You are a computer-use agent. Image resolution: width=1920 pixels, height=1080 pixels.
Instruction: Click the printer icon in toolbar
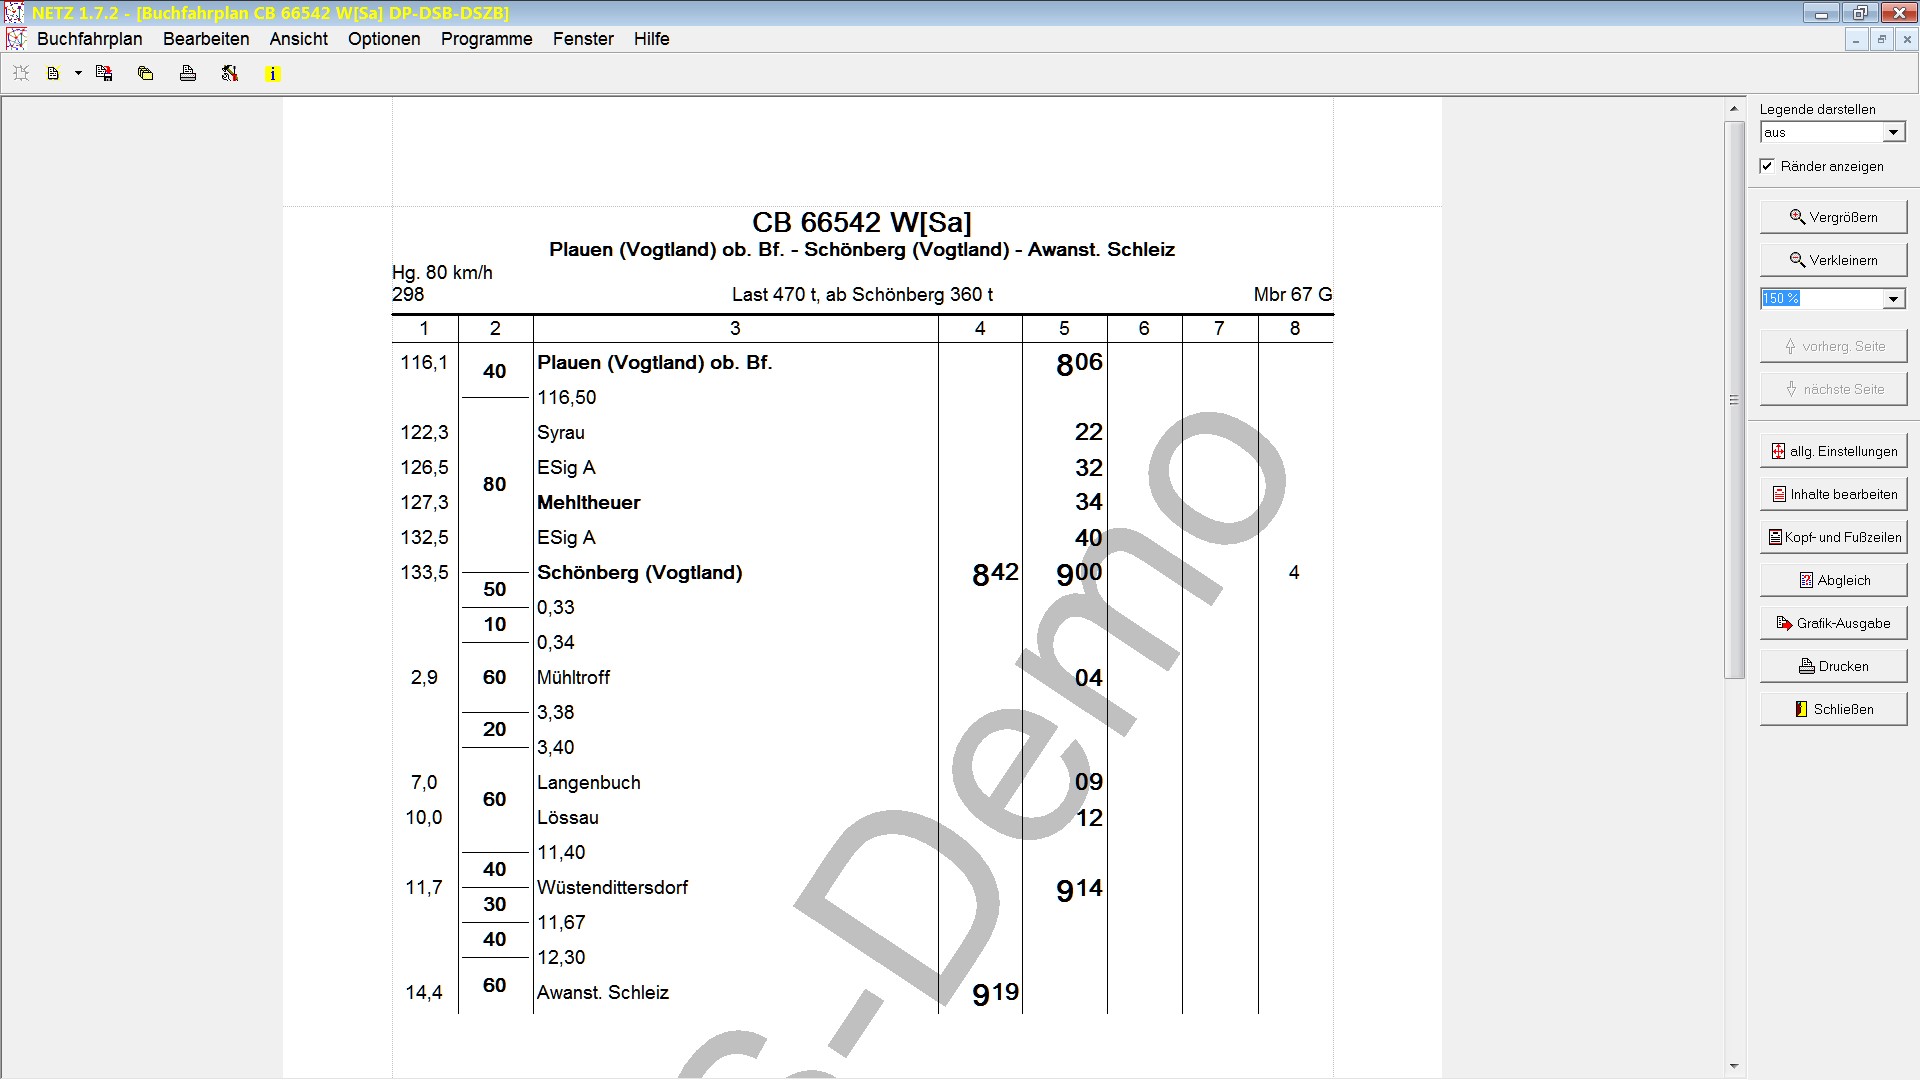tap(188, 73)
